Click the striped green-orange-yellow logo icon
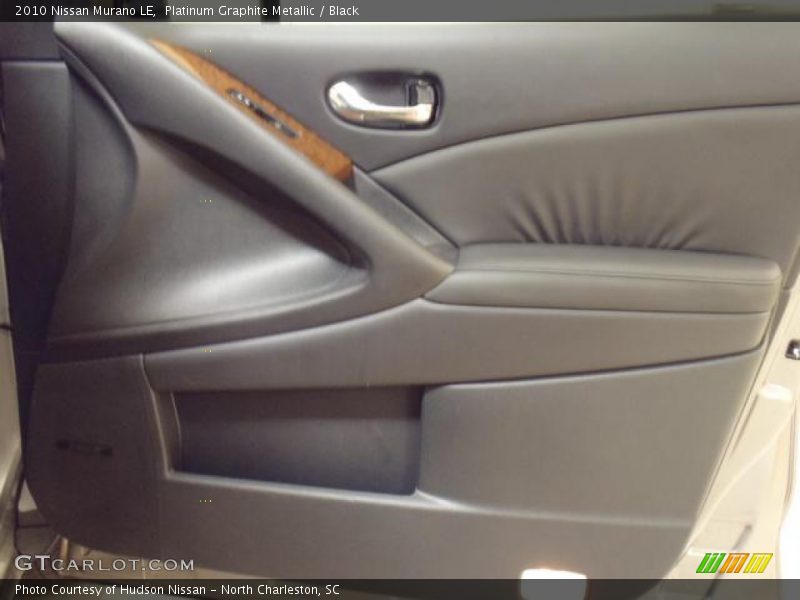Image resolution: width=800 pixels, height=600 pixels. click(x=735, y=563)
